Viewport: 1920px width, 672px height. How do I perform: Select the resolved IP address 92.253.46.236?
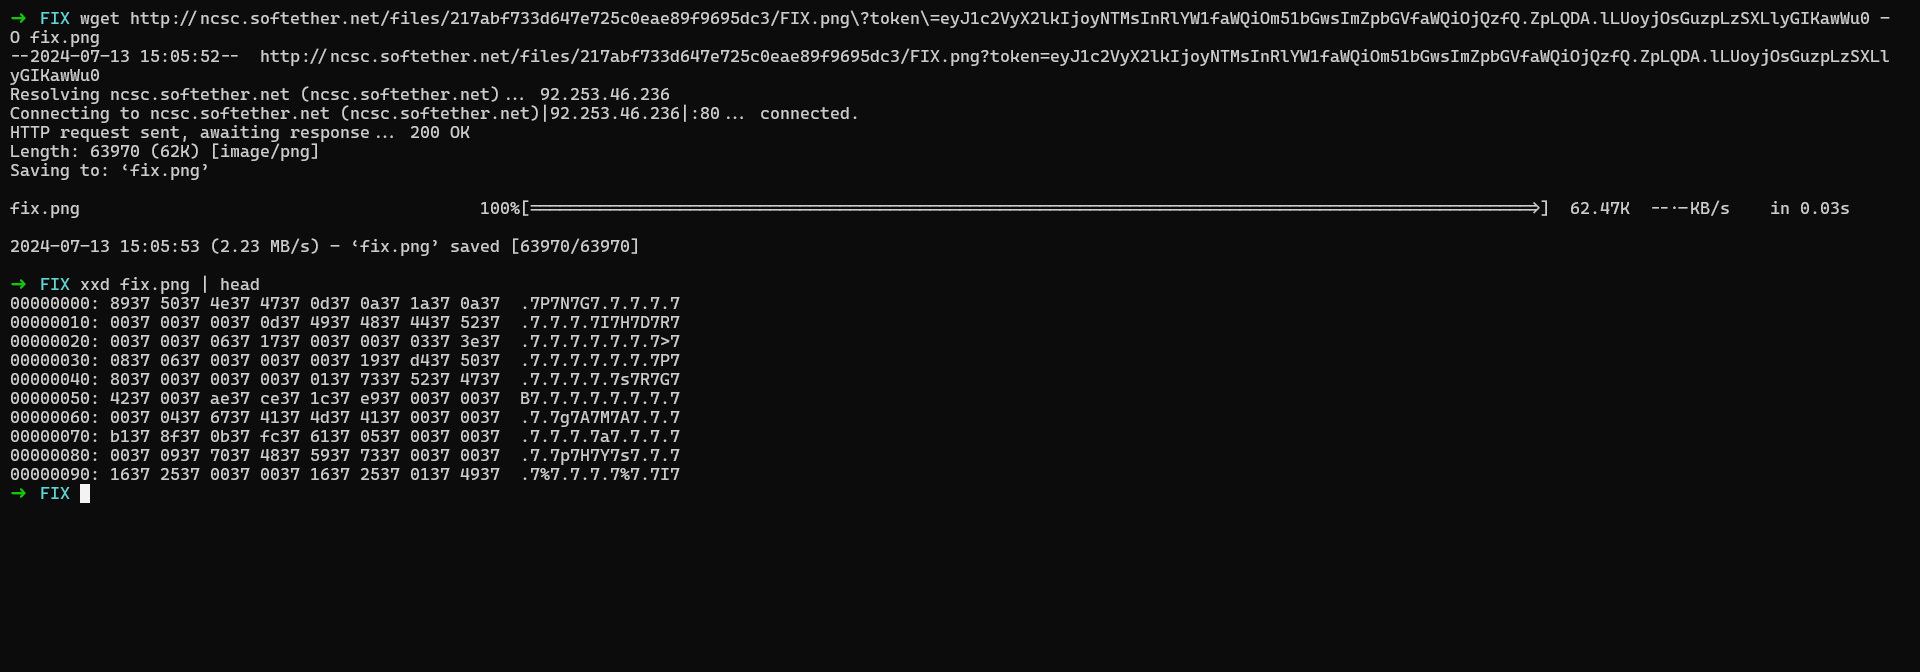604,94
